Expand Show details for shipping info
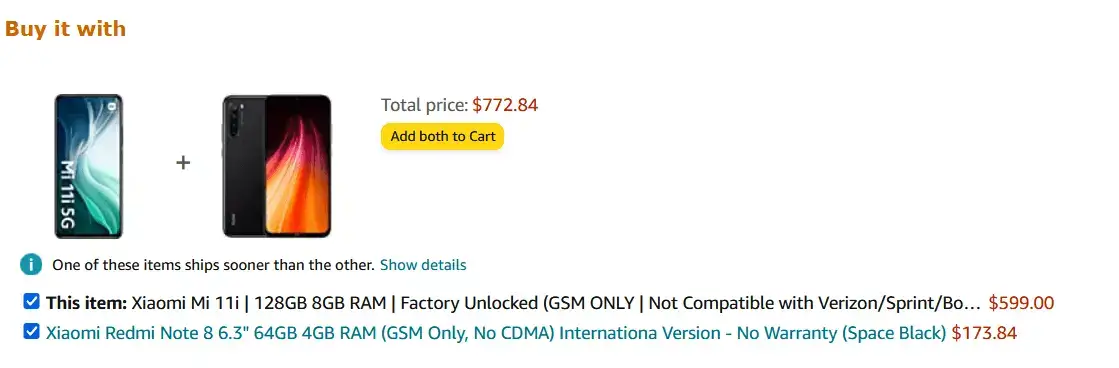1119x368 pixels. tap(423, 265)
